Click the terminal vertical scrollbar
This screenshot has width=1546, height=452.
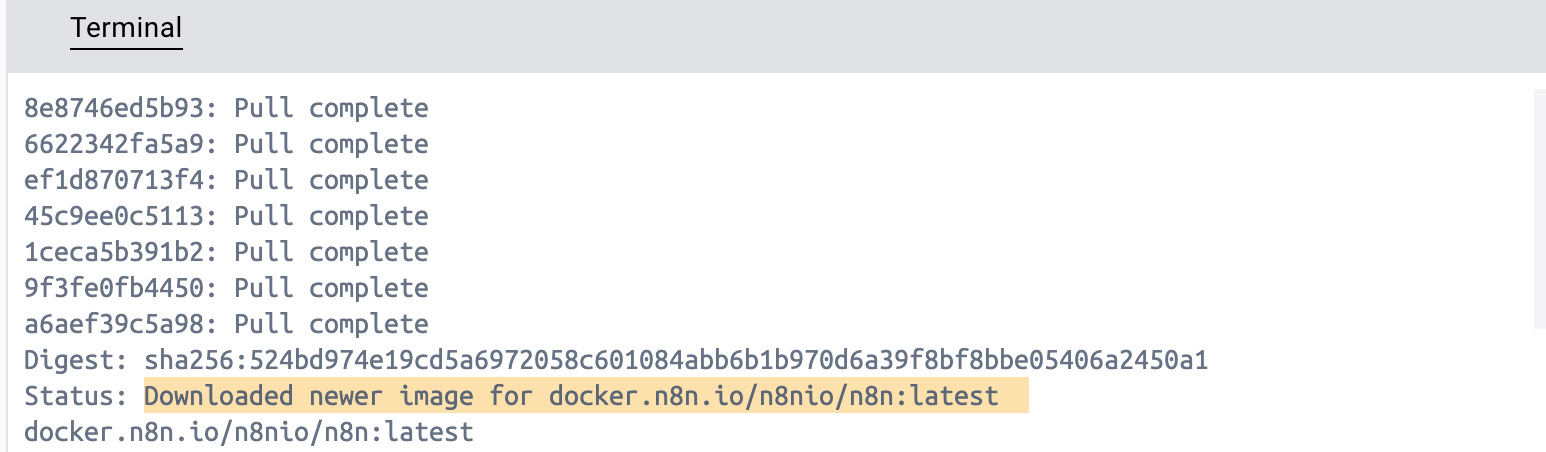[x=1538, y=208]
